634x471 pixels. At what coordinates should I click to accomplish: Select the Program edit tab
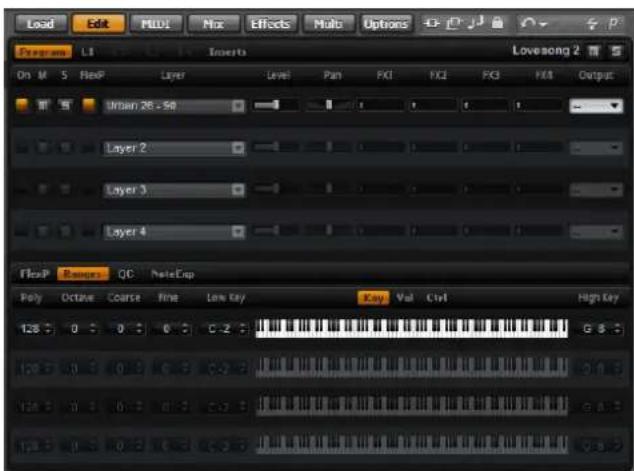(43, 52)
